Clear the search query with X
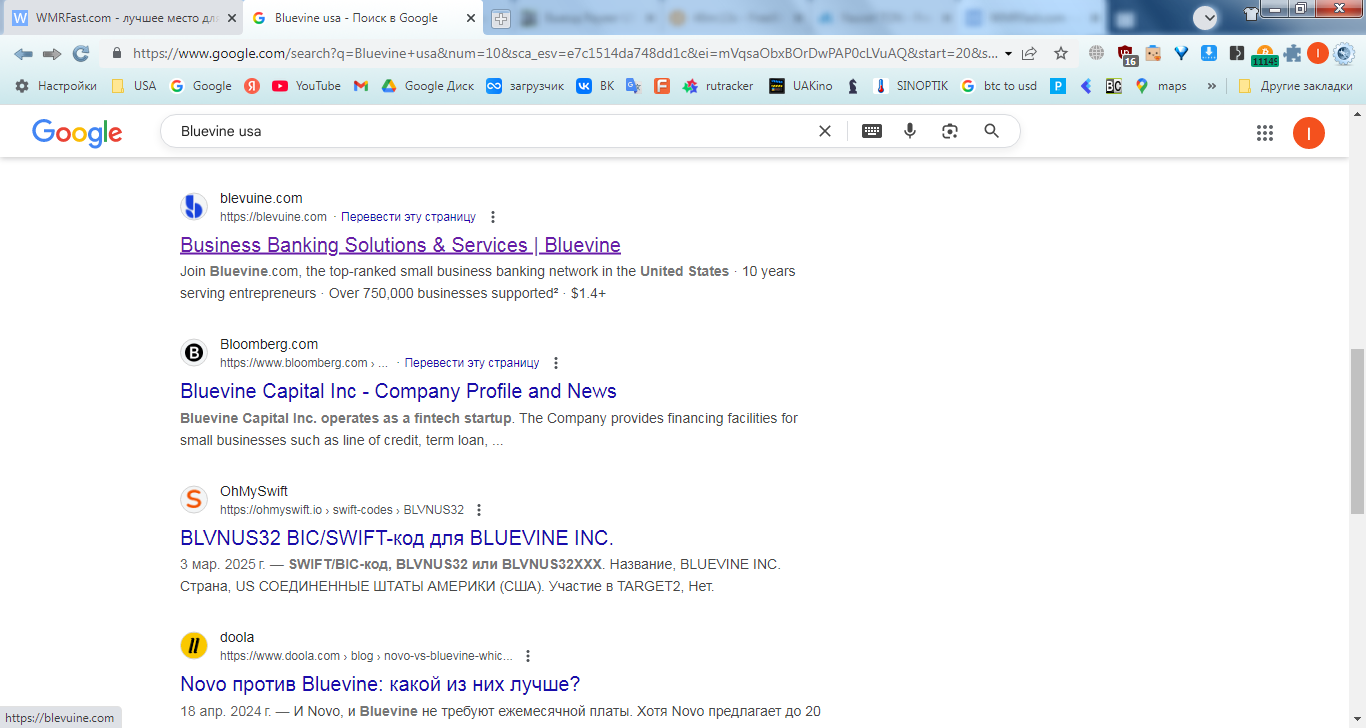1366x728 pixels. click(825, 131)
